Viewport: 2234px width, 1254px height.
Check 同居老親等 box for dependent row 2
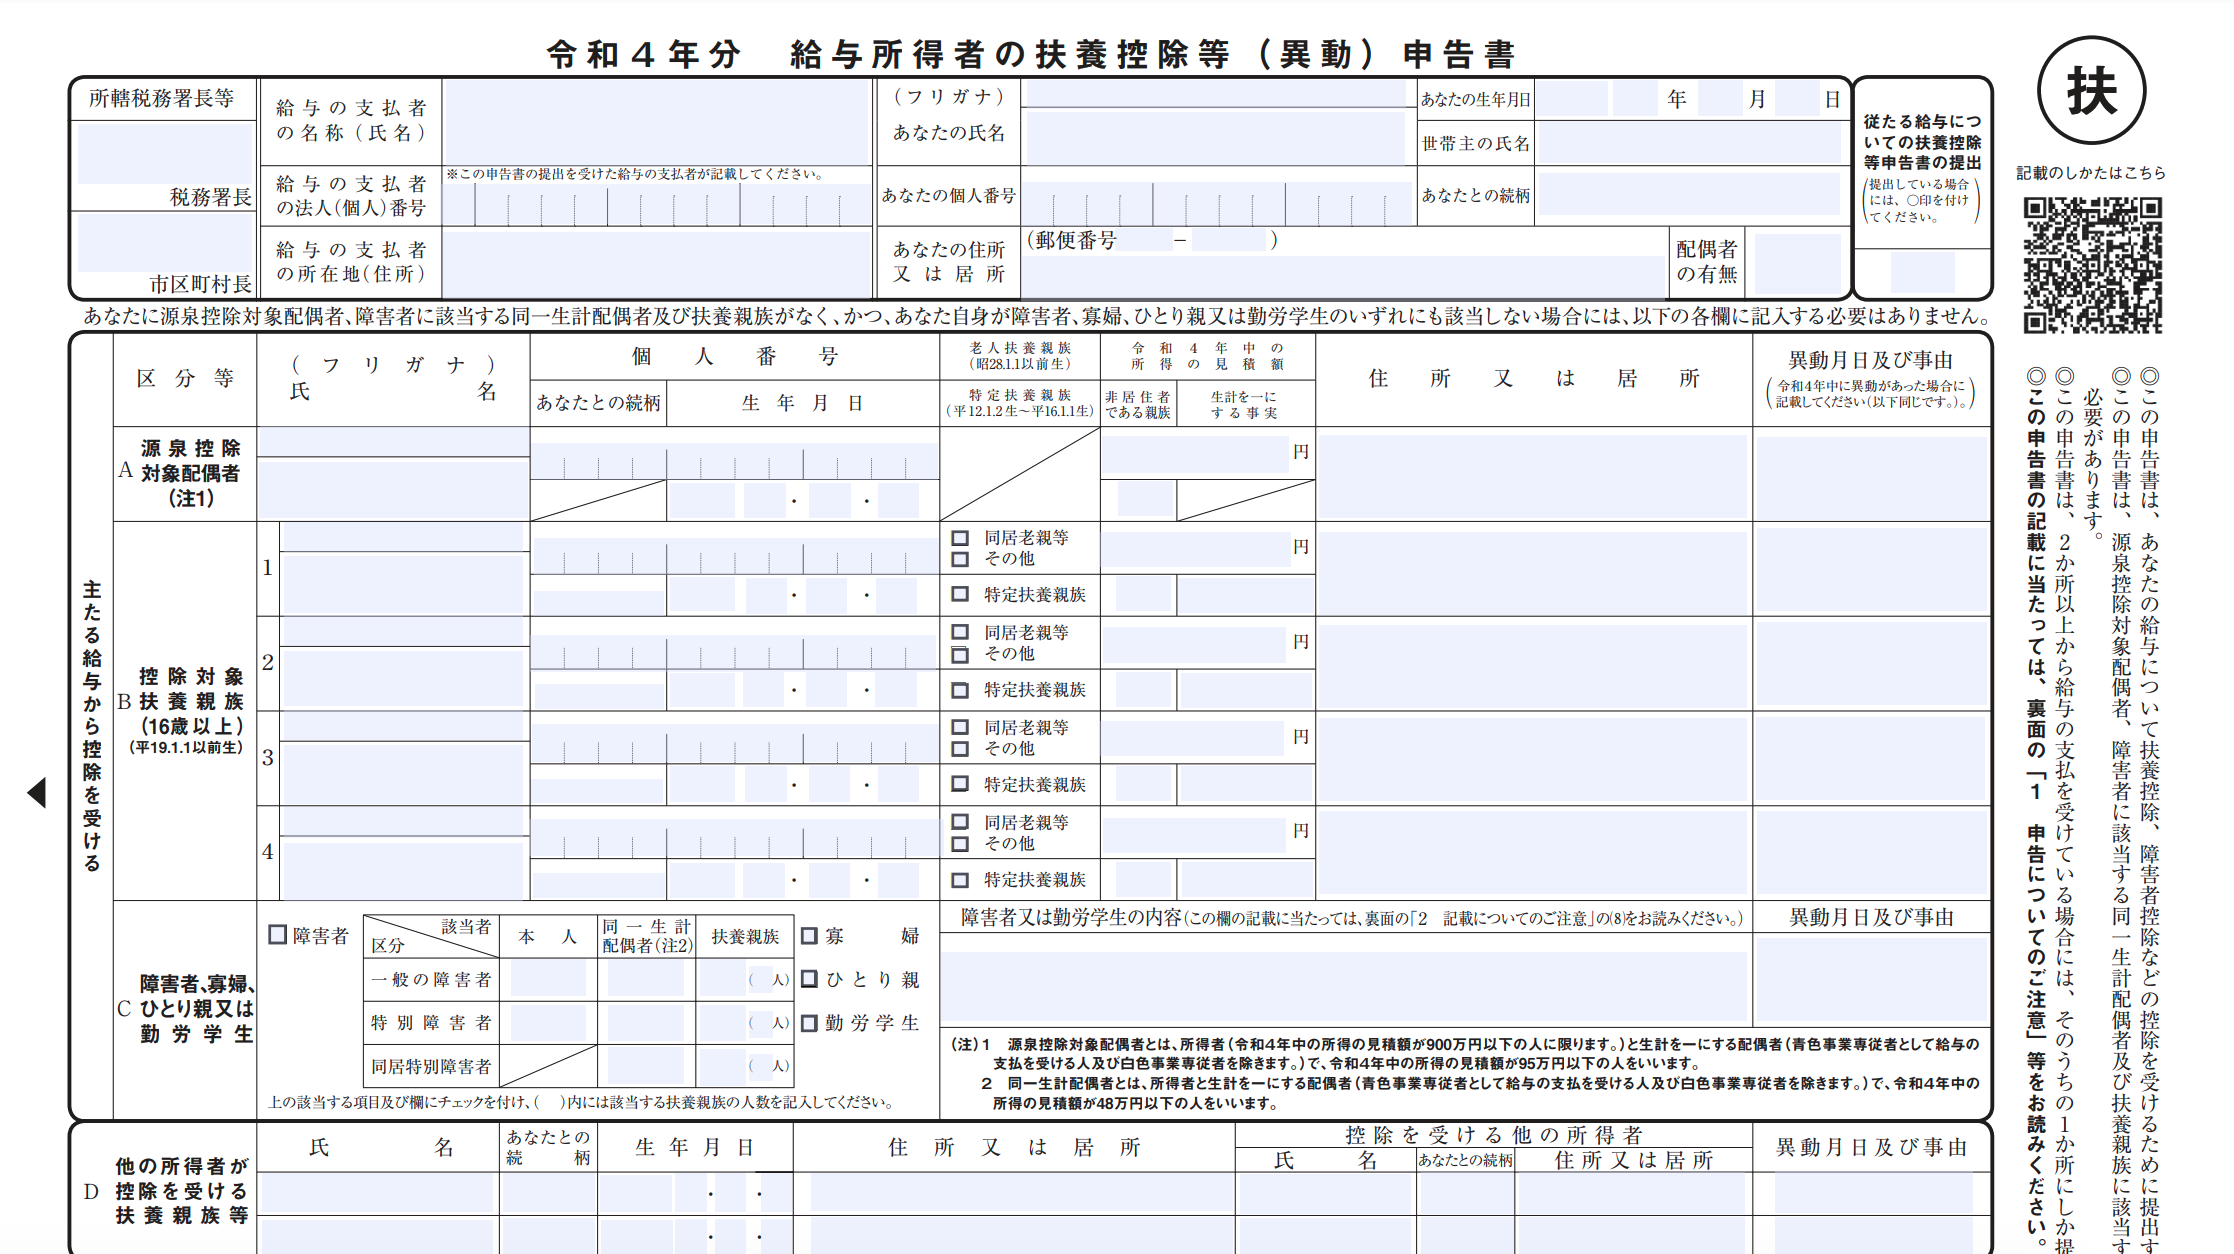(x=960, y=632)
